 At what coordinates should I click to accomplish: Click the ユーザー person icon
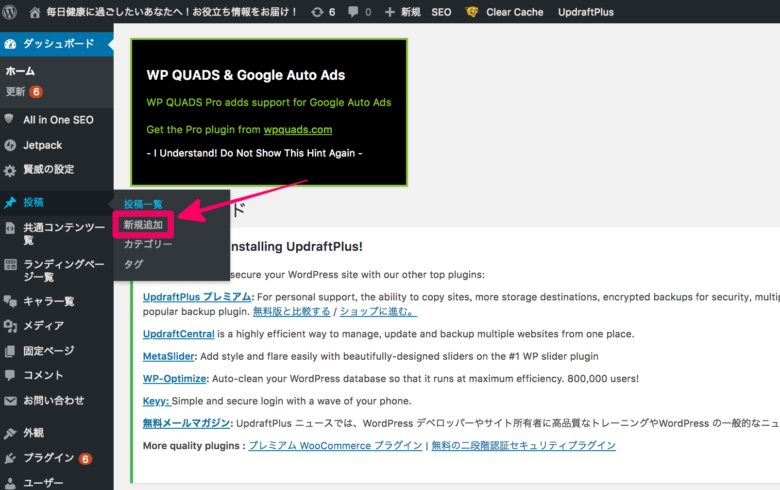coord(10,483)
